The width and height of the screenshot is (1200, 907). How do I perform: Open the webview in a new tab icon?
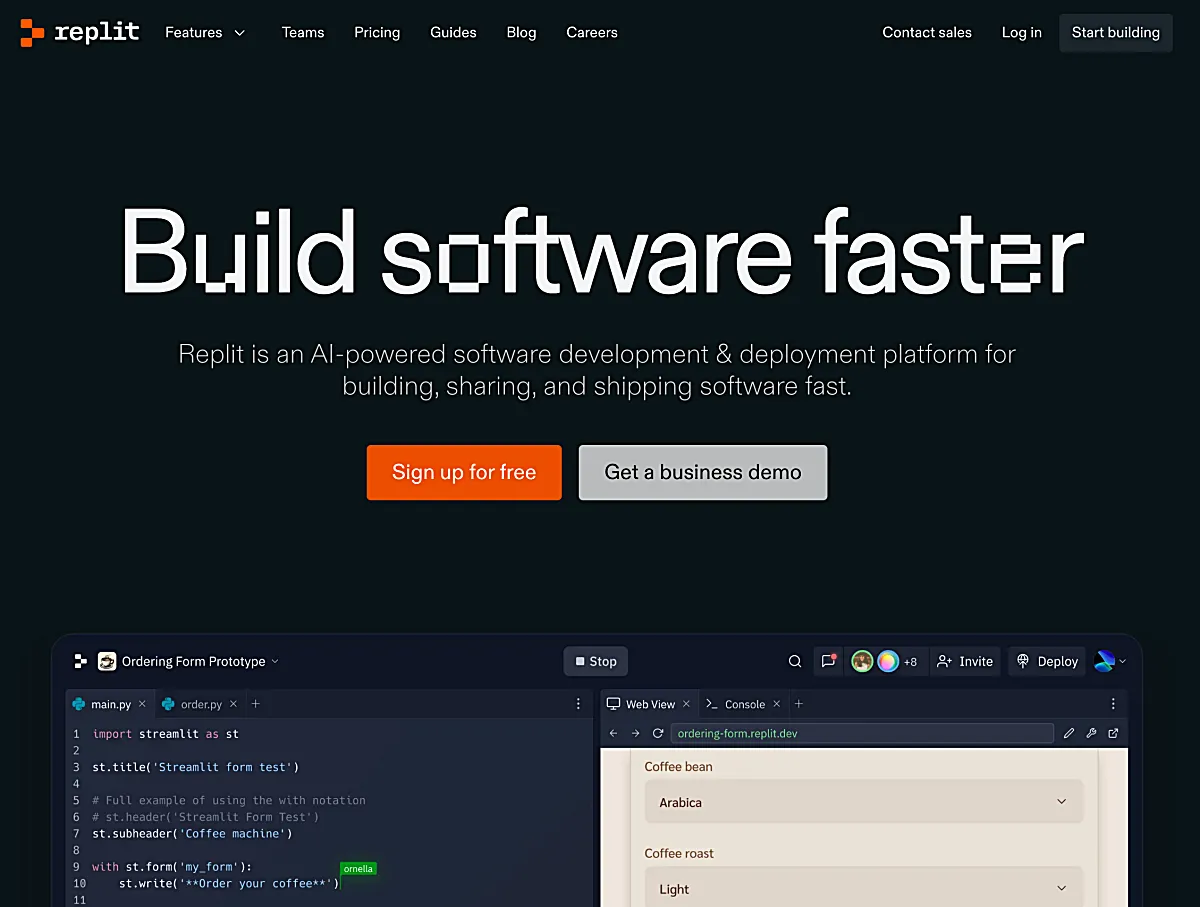pos(1113,733)
